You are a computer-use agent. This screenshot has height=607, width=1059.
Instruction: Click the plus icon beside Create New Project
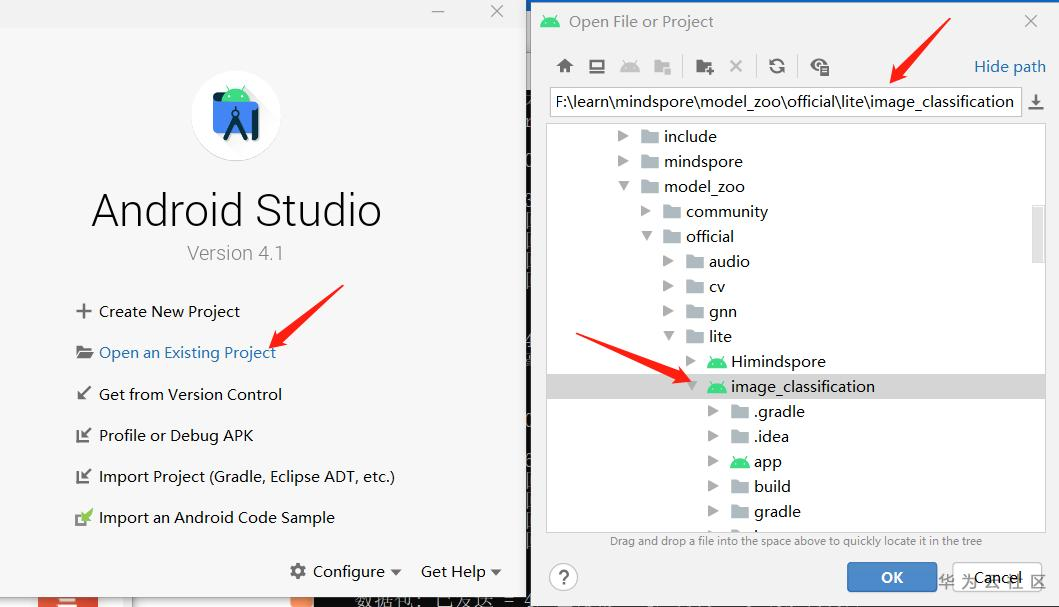(x=84, y=311)
